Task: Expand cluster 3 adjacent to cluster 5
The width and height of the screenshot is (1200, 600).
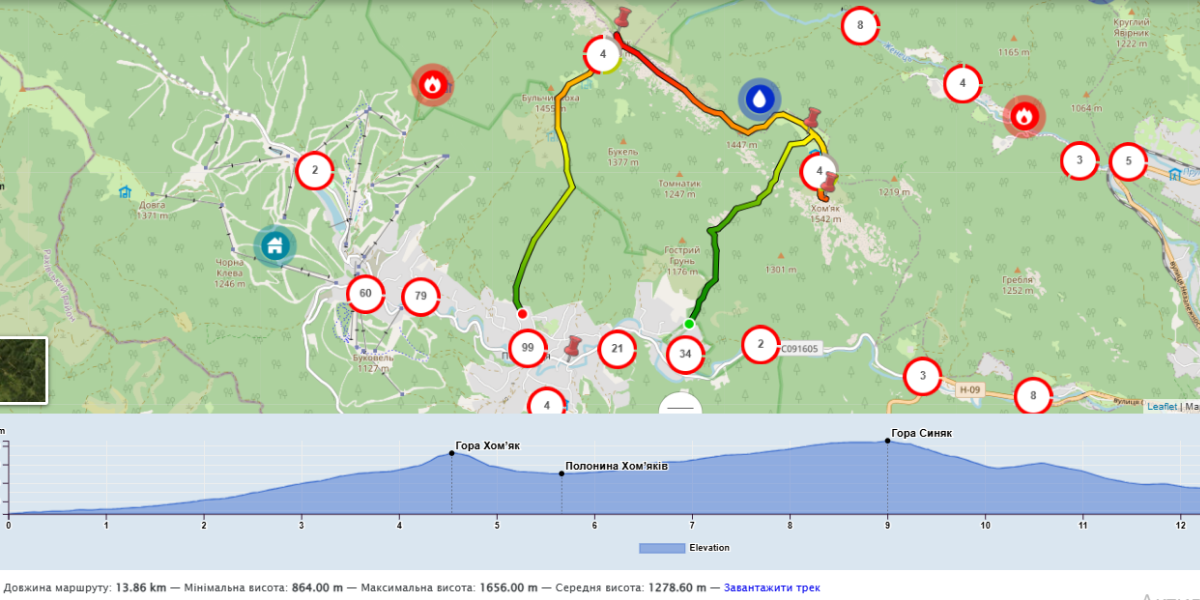Action: 1079,160
